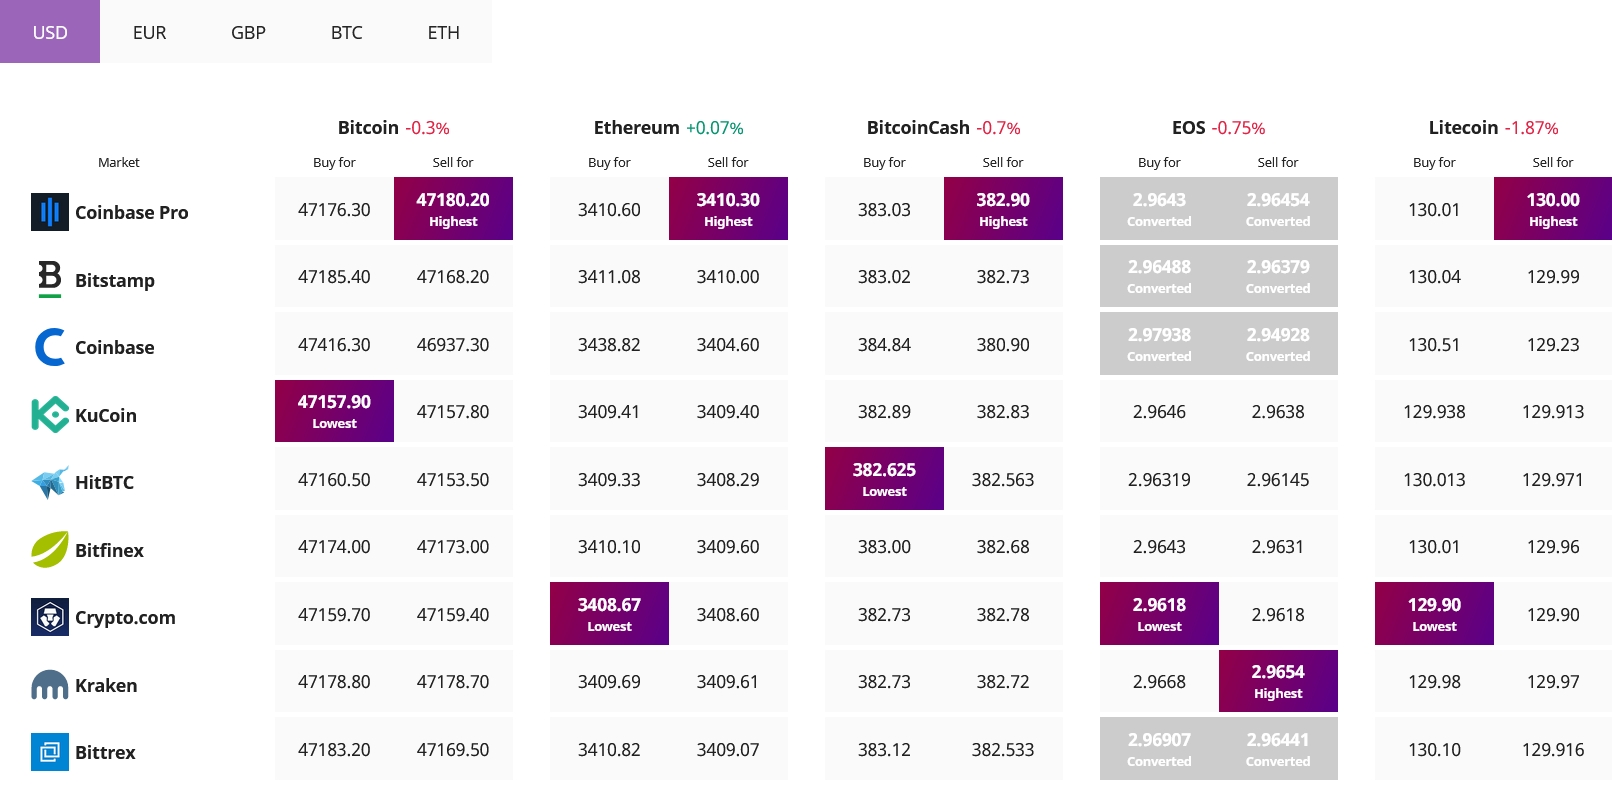Open the KuCoin market name
This screenshot has height=785, width=1612.
point(106,415)
